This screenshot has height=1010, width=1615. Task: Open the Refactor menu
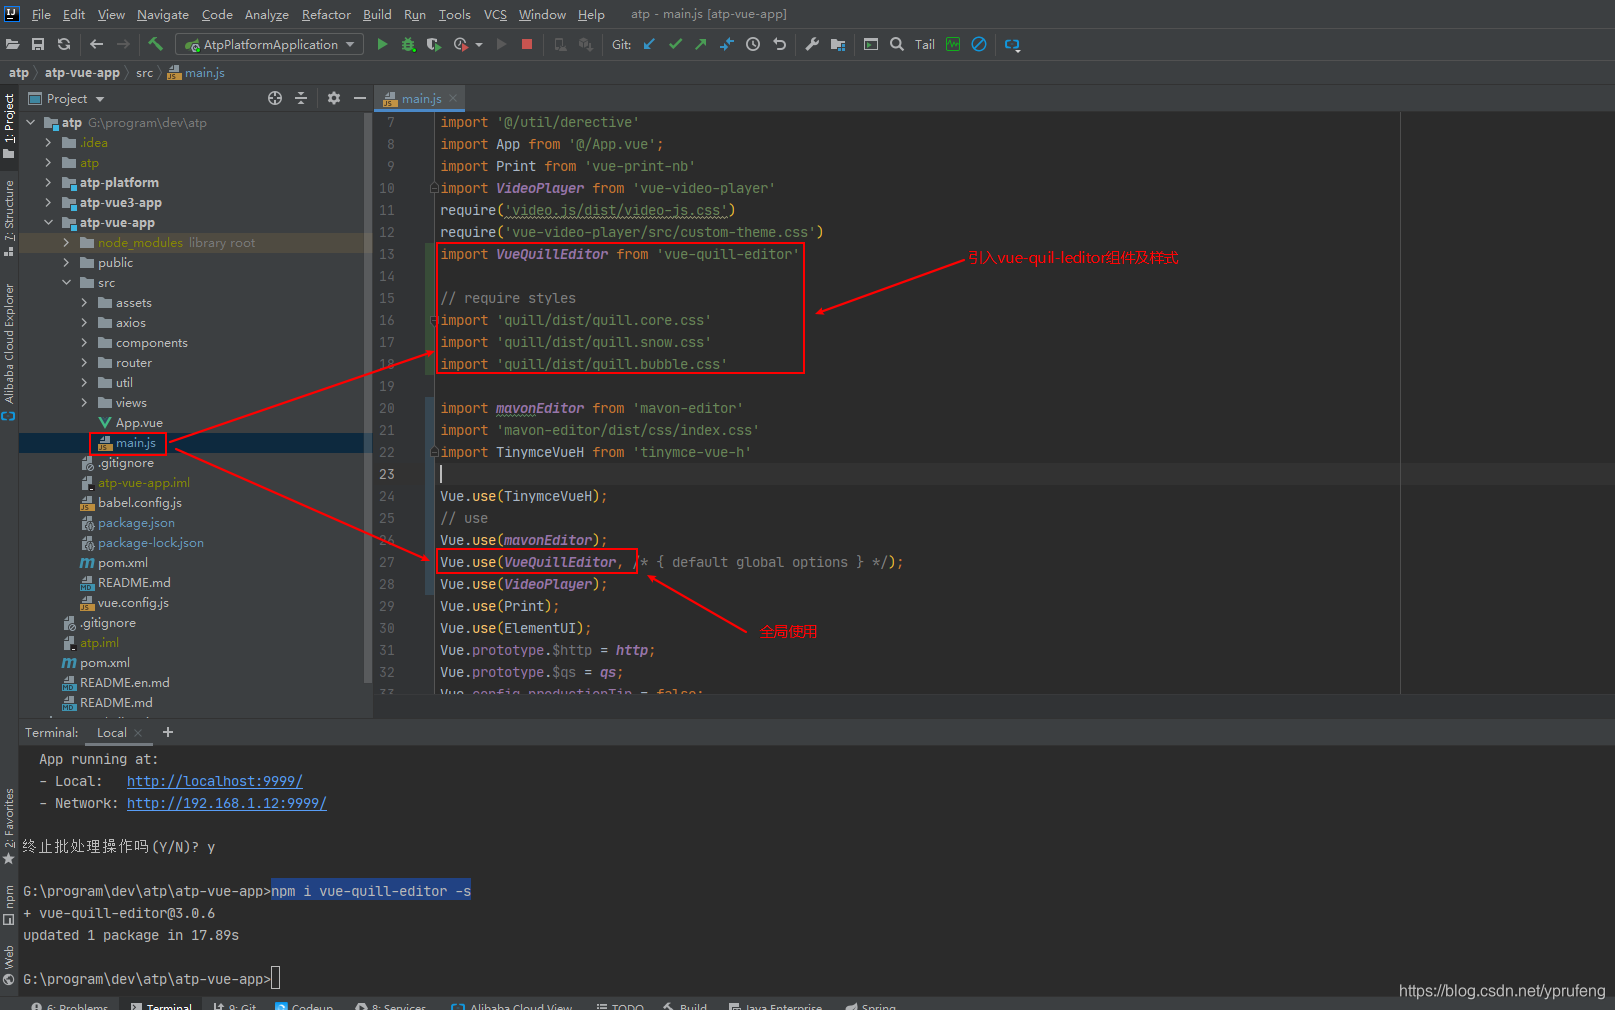326,14
